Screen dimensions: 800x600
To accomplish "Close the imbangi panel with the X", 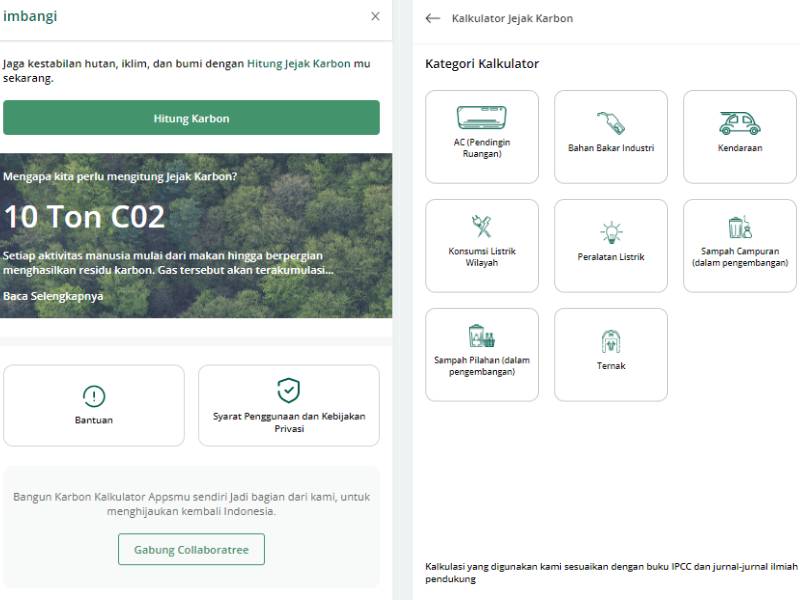I will coord(375,16).
